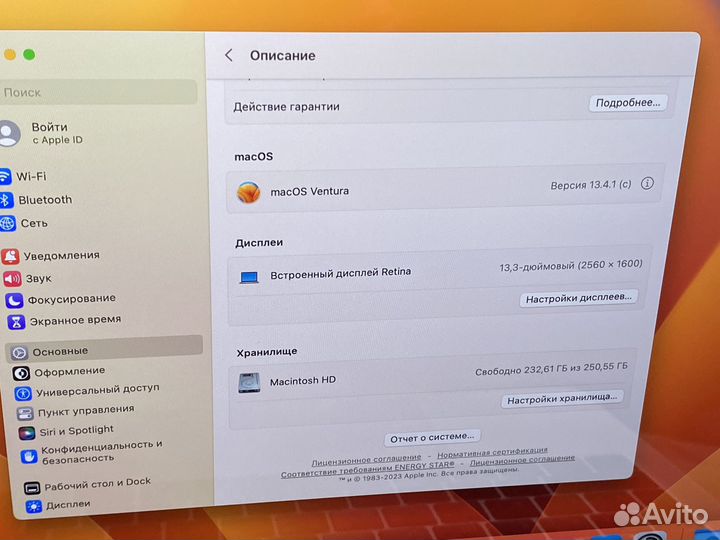Open Настройки дисплеев button

(579, 298)
